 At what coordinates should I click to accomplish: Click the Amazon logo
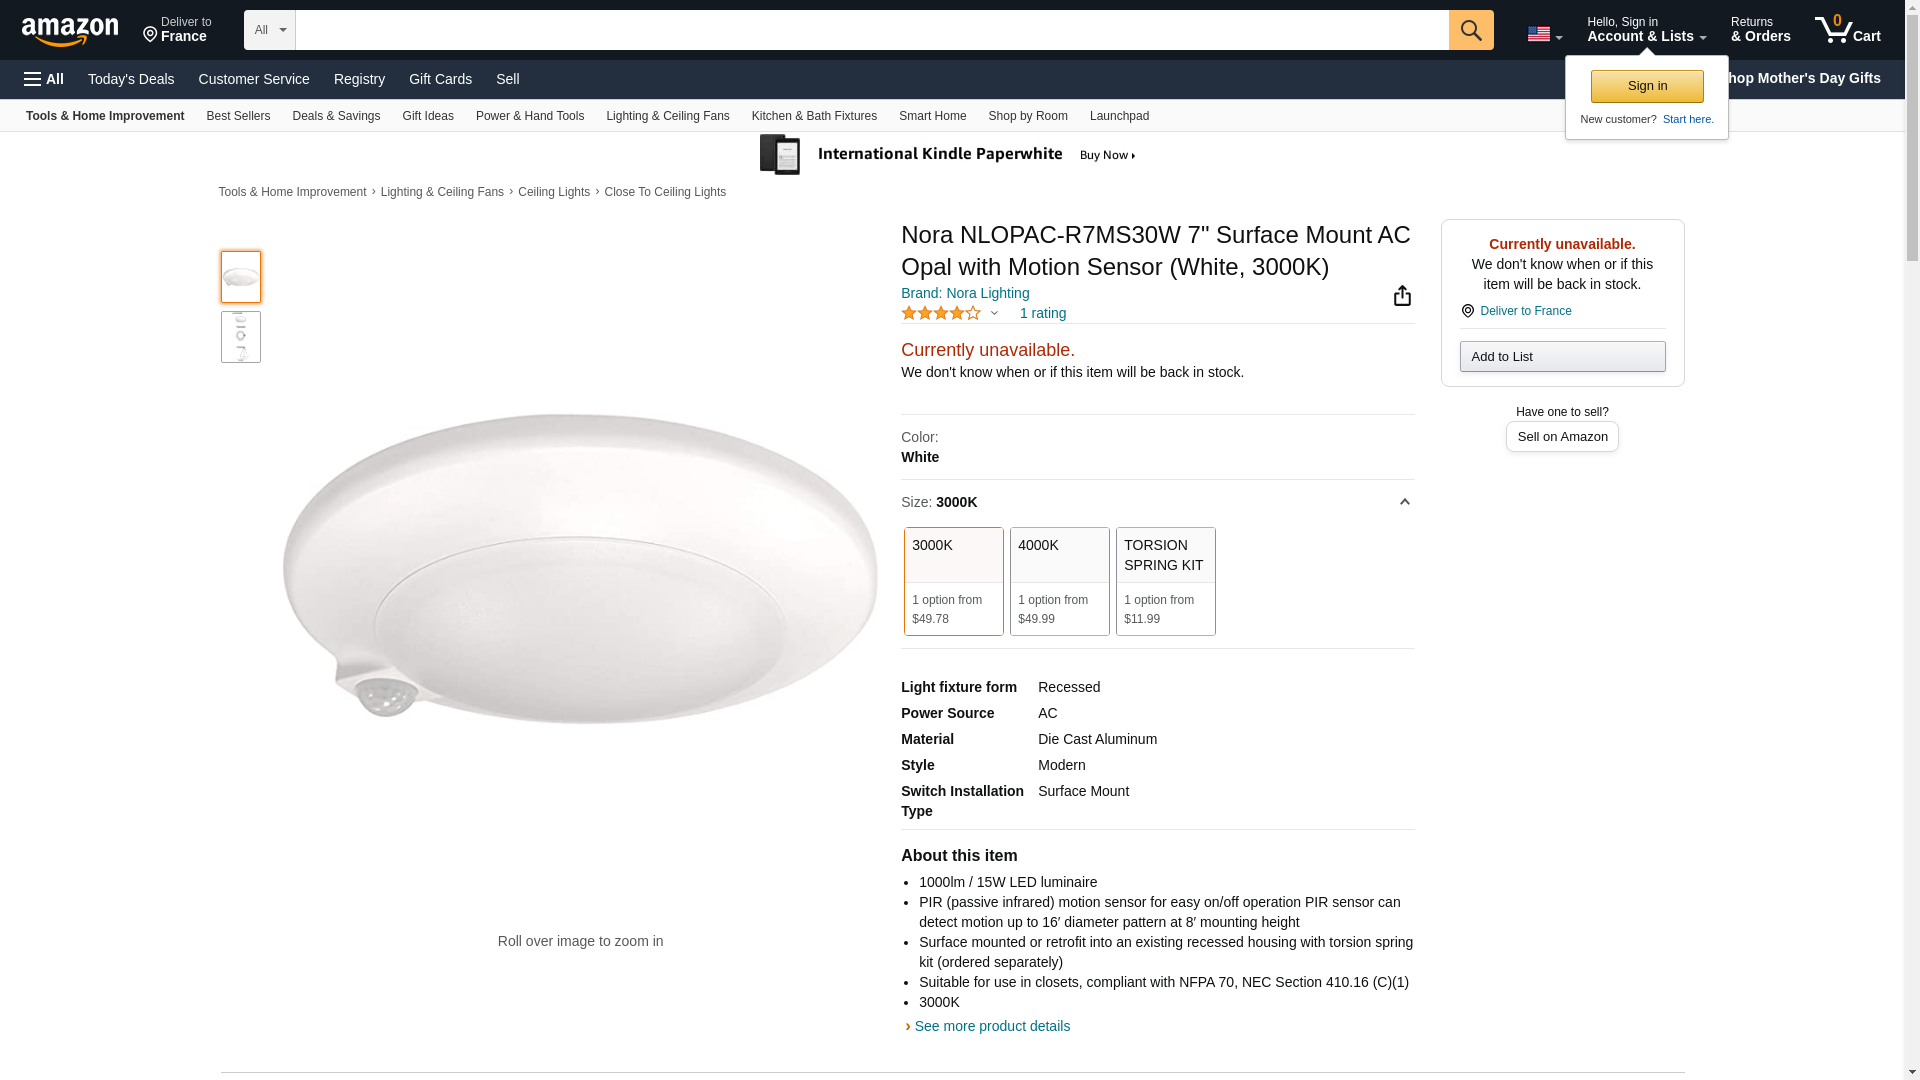[70, 31]
